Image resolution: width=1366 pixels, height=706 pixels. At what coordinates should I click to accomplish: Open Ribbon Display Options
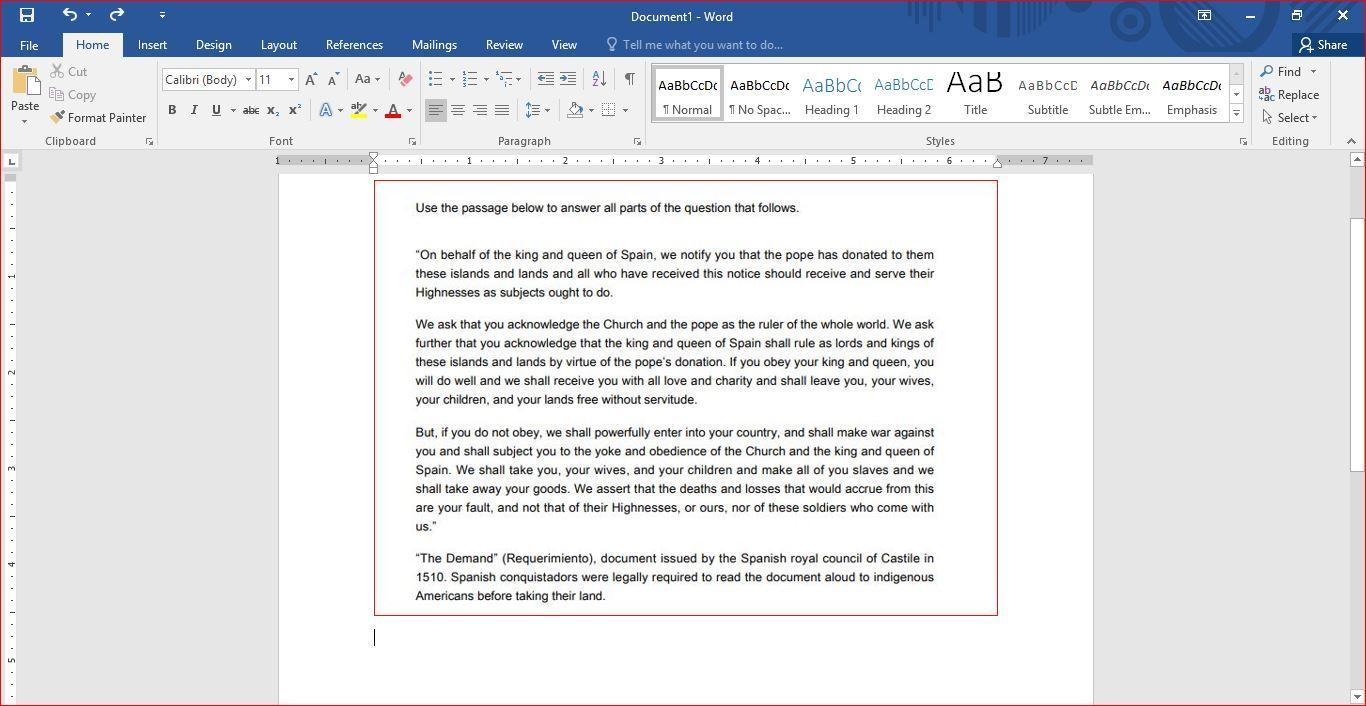tap(1204, 15)
